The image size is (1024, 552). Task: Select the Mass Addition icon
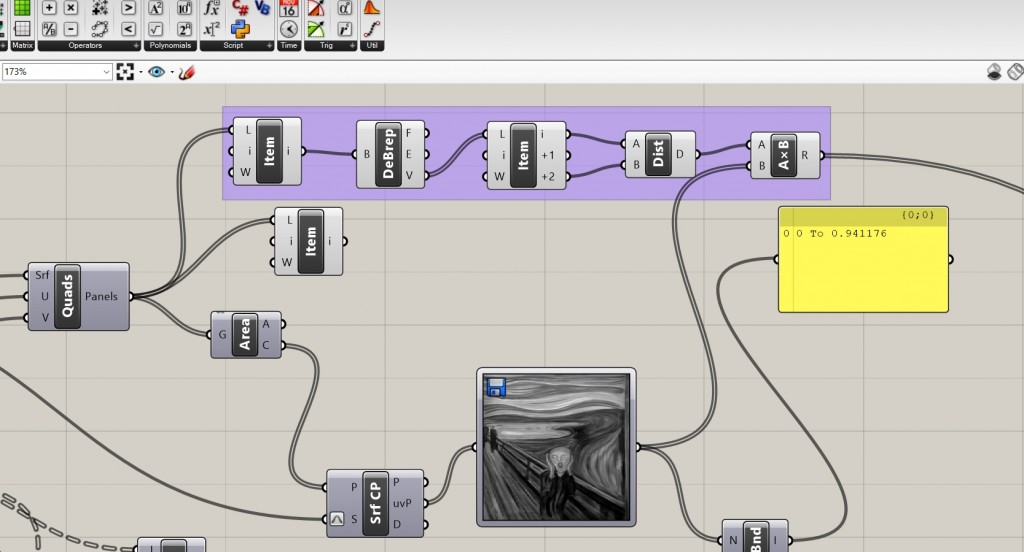point(100,7)
